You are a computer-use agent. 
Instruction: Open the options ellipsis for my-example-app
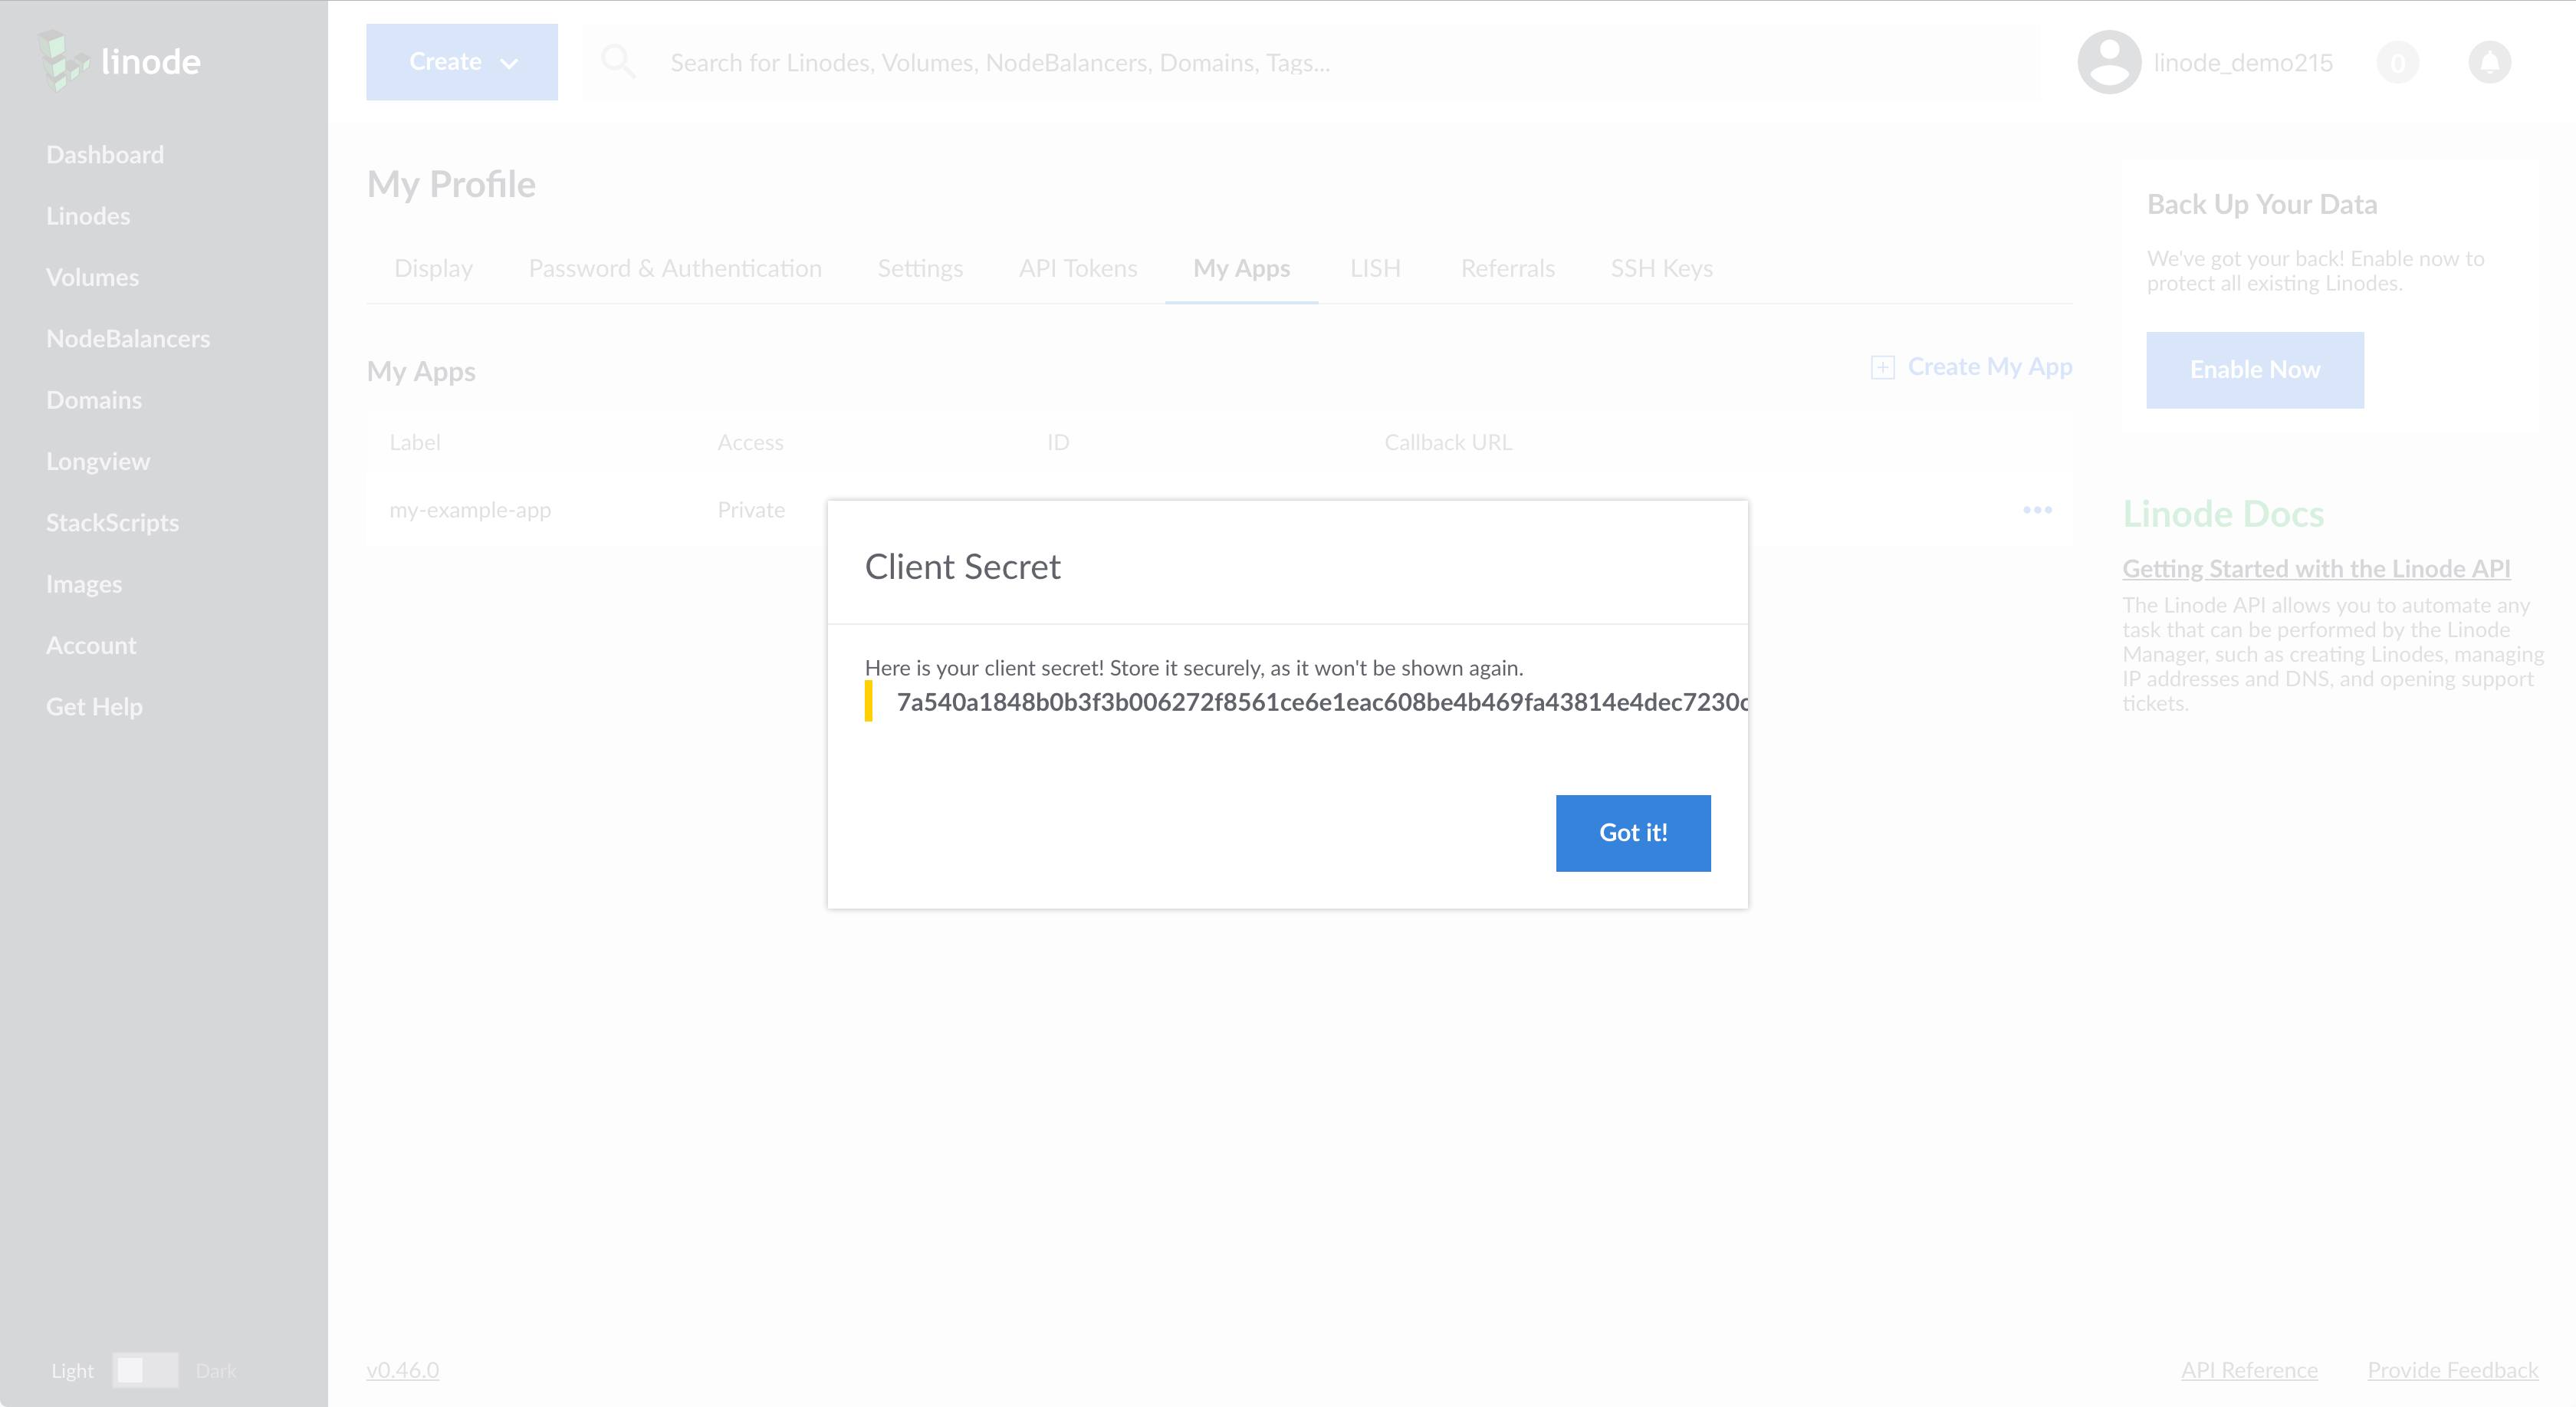[2038, 509]
